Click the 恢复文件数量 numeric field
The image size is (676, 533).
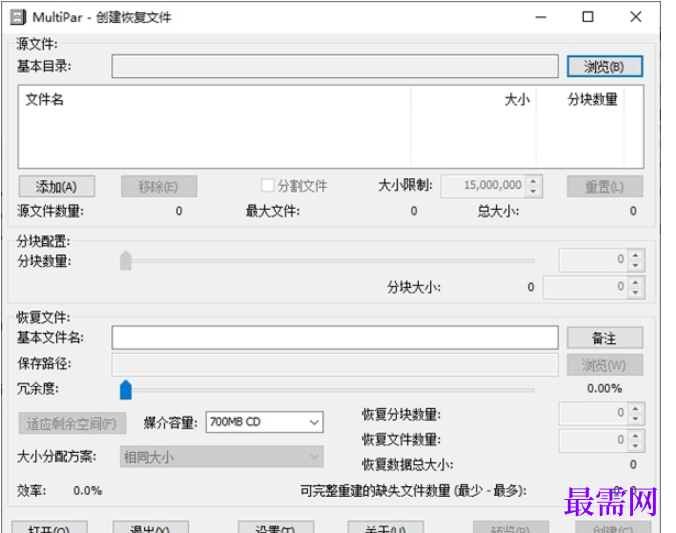593,440
